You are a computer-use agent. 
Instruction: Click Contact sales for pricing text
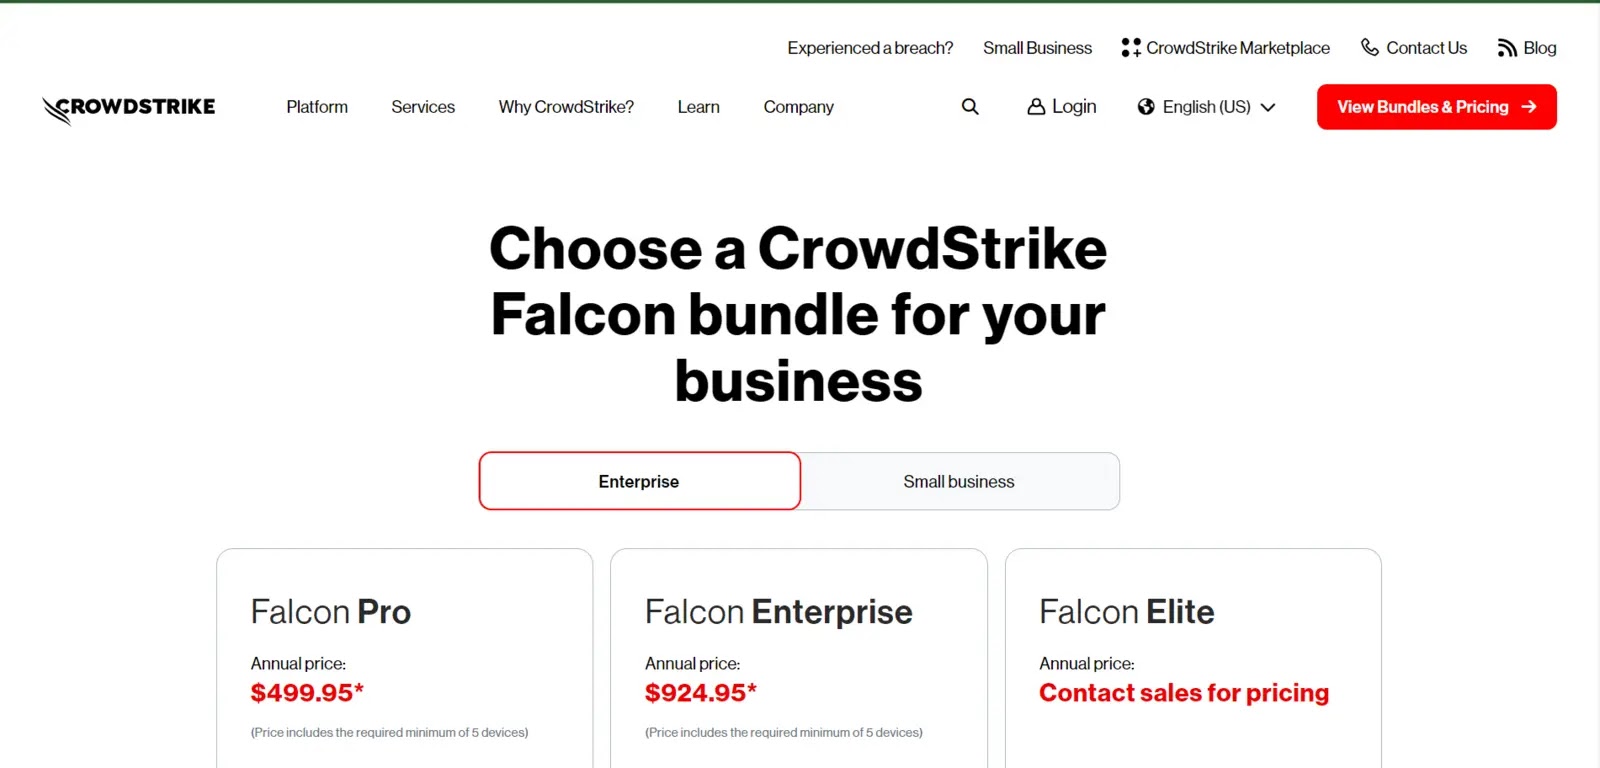pos(1184,693)
